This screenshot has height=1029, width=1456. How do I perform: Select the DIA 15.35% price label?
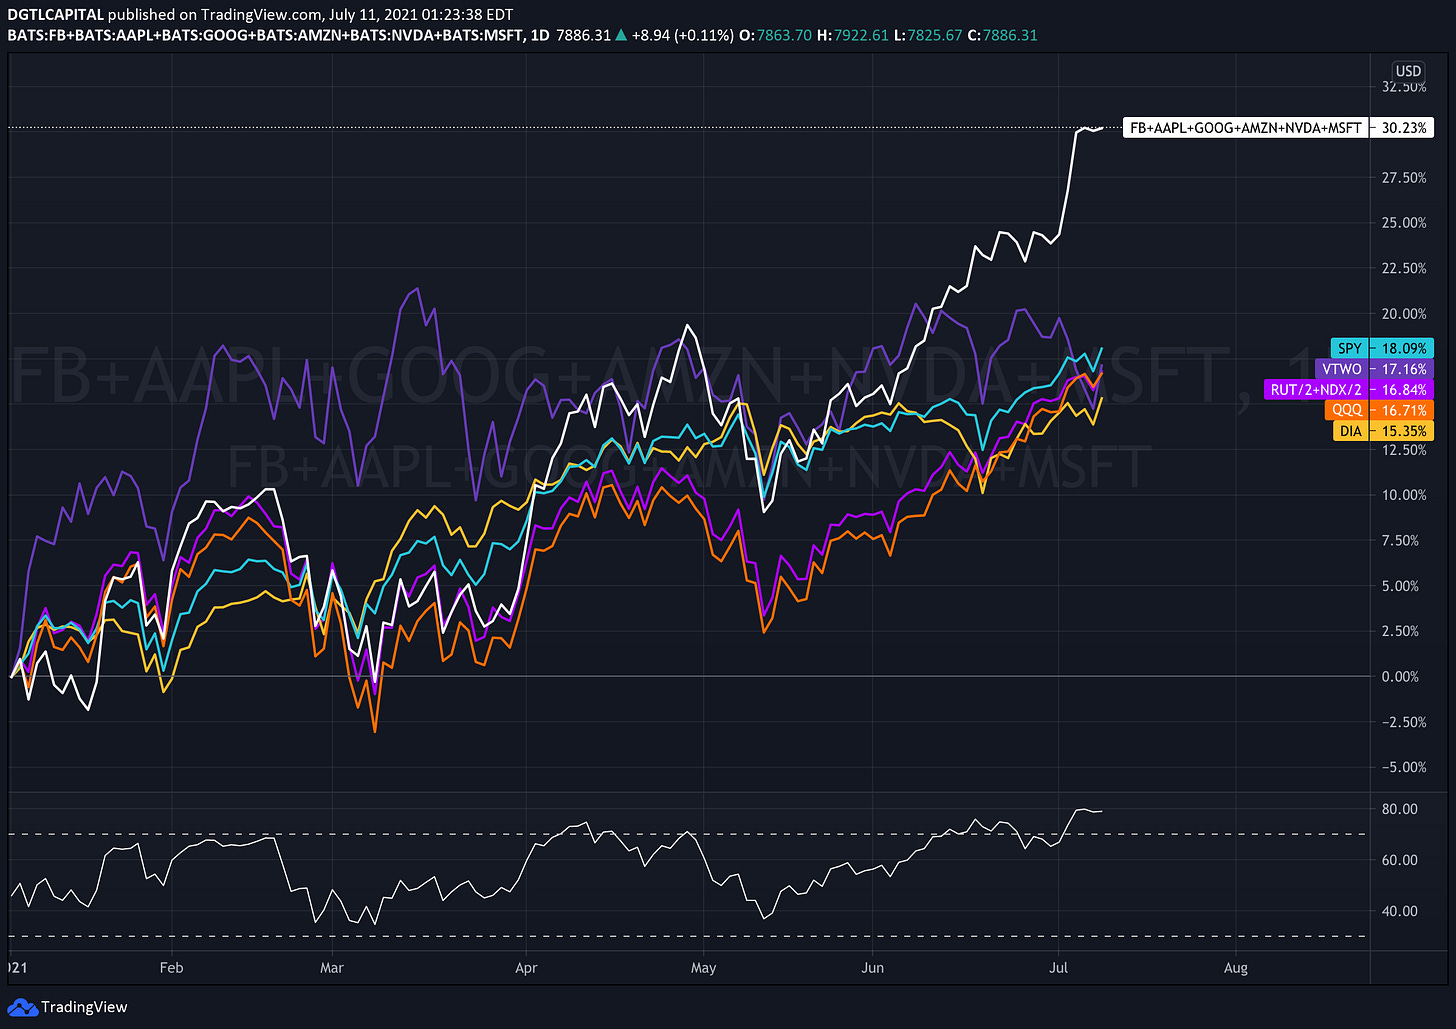(x=1383, y=431)
